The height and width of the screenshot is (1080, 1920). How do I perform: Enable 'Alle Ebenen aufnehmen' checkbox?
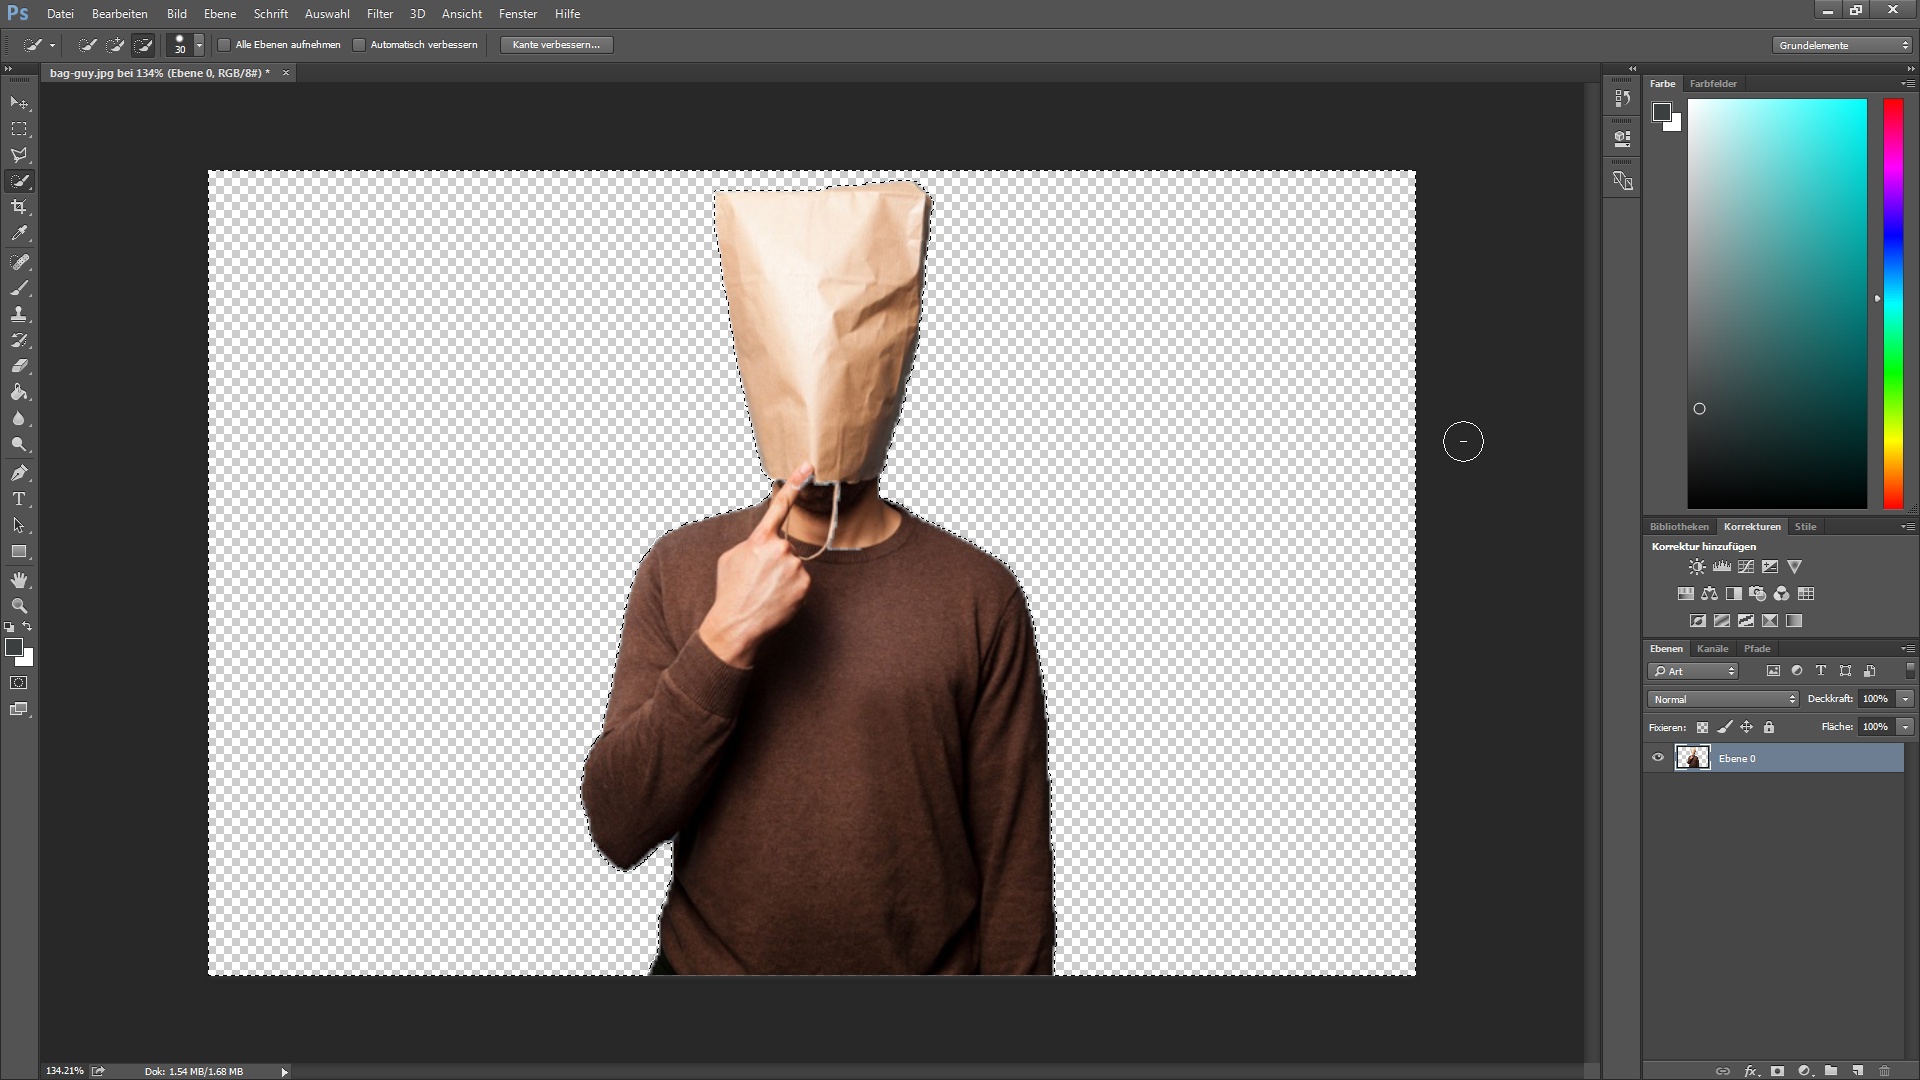pyautogui.click(x=225, y=45)
